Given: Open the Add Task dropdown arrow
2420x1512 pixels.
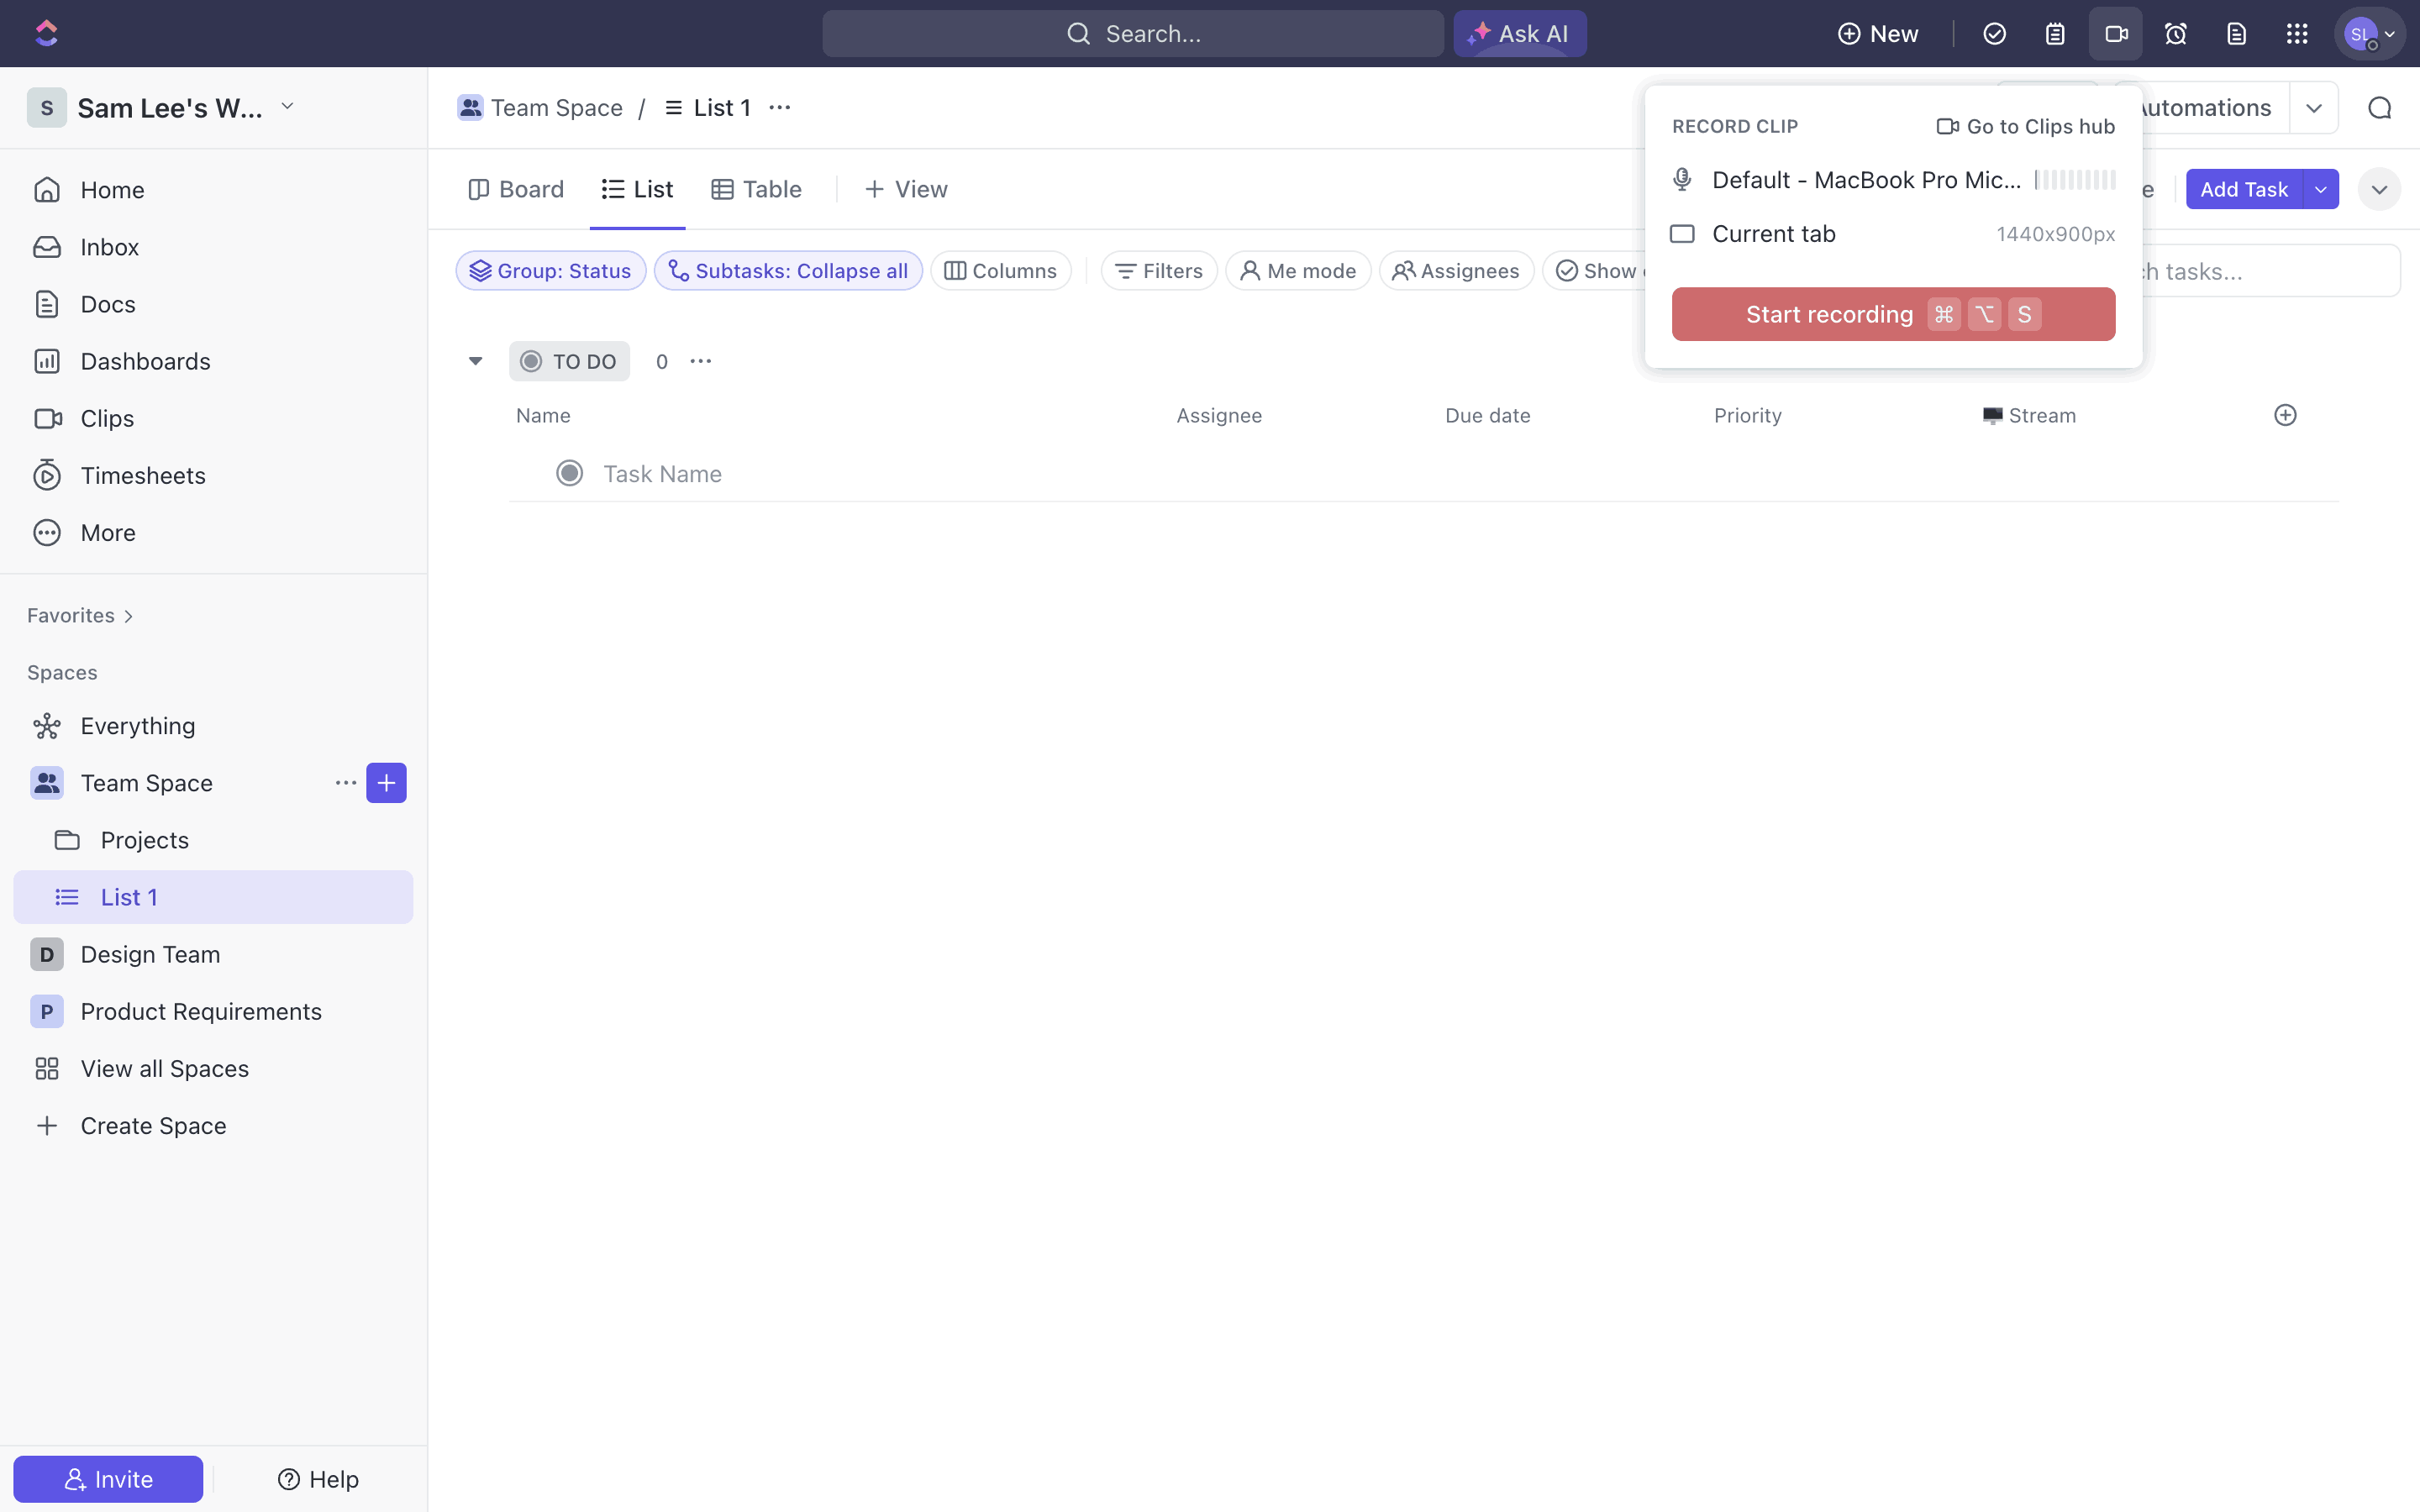Looking at the screenshot, I should coord(2320,189).
